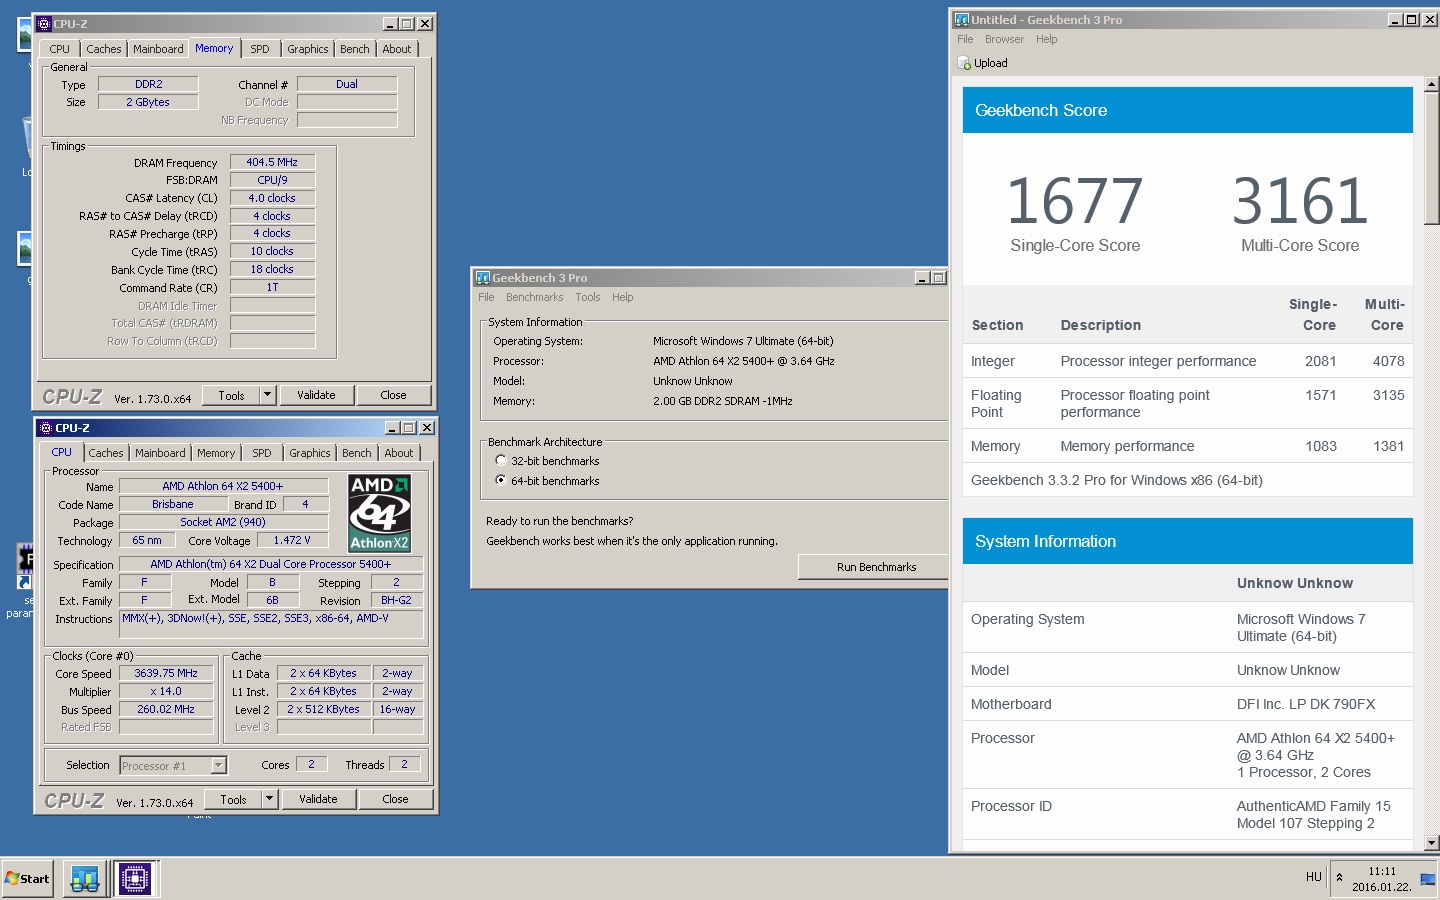The width and height of the screenshot is (1440, 900).
Task: Open Browser menu in Untitled Geekbench window
Action: [1004, 39]
